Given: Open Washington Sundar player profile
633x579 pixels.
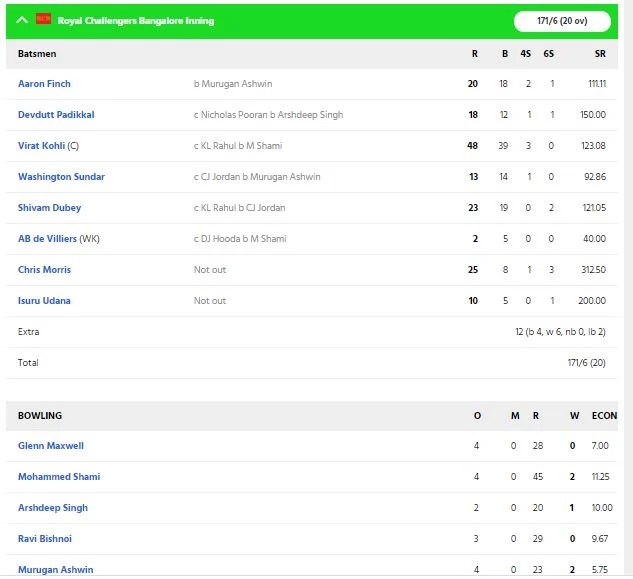Looking at the screenshot, I should [61, 177].
